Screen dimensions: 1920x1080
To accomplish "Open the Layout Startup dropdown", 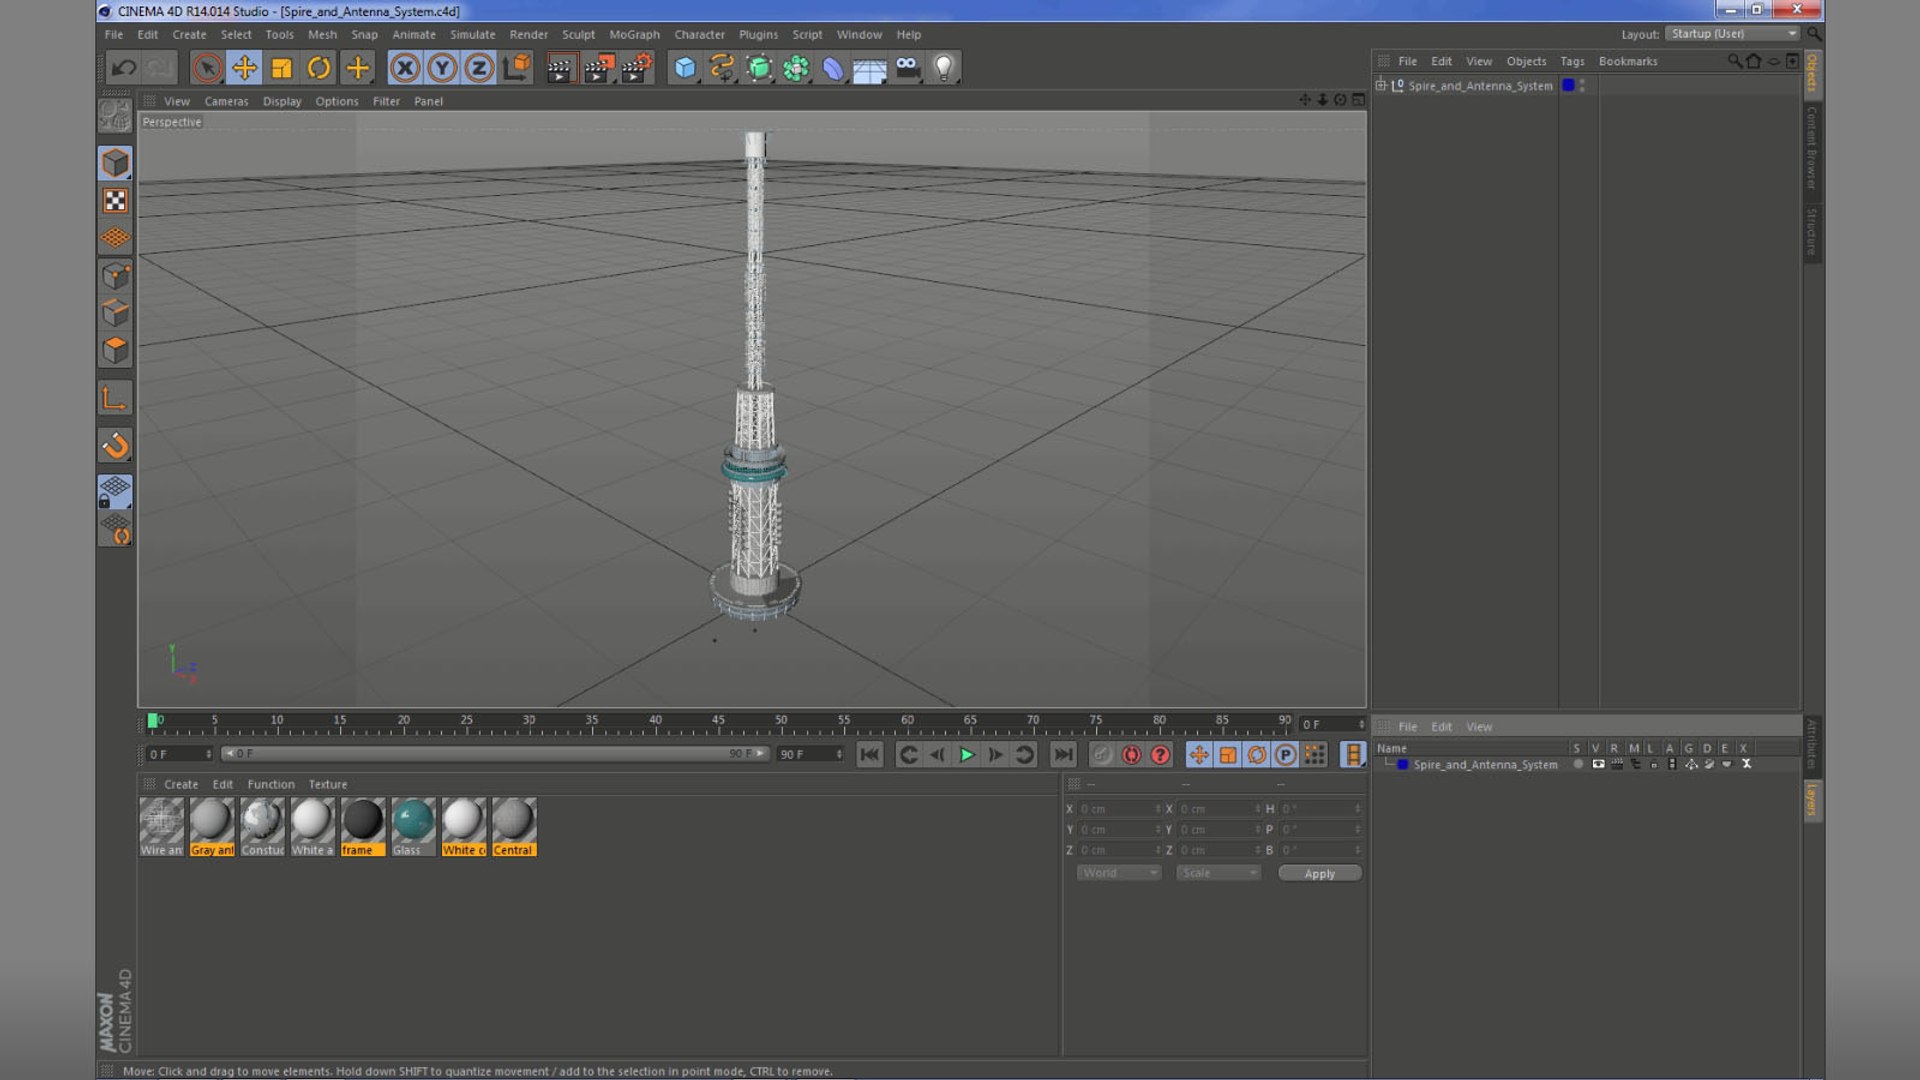I will pyautogui.click(x=1733, y=34).
